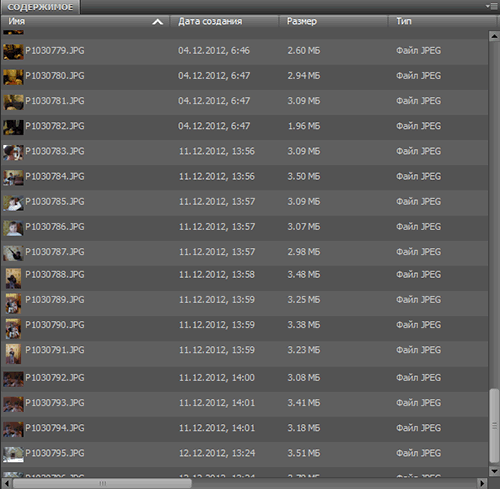Select thumbnail of P1030783.JPG
The width and height of the screenshot is (500, 489).
click(x=13, y=152)
